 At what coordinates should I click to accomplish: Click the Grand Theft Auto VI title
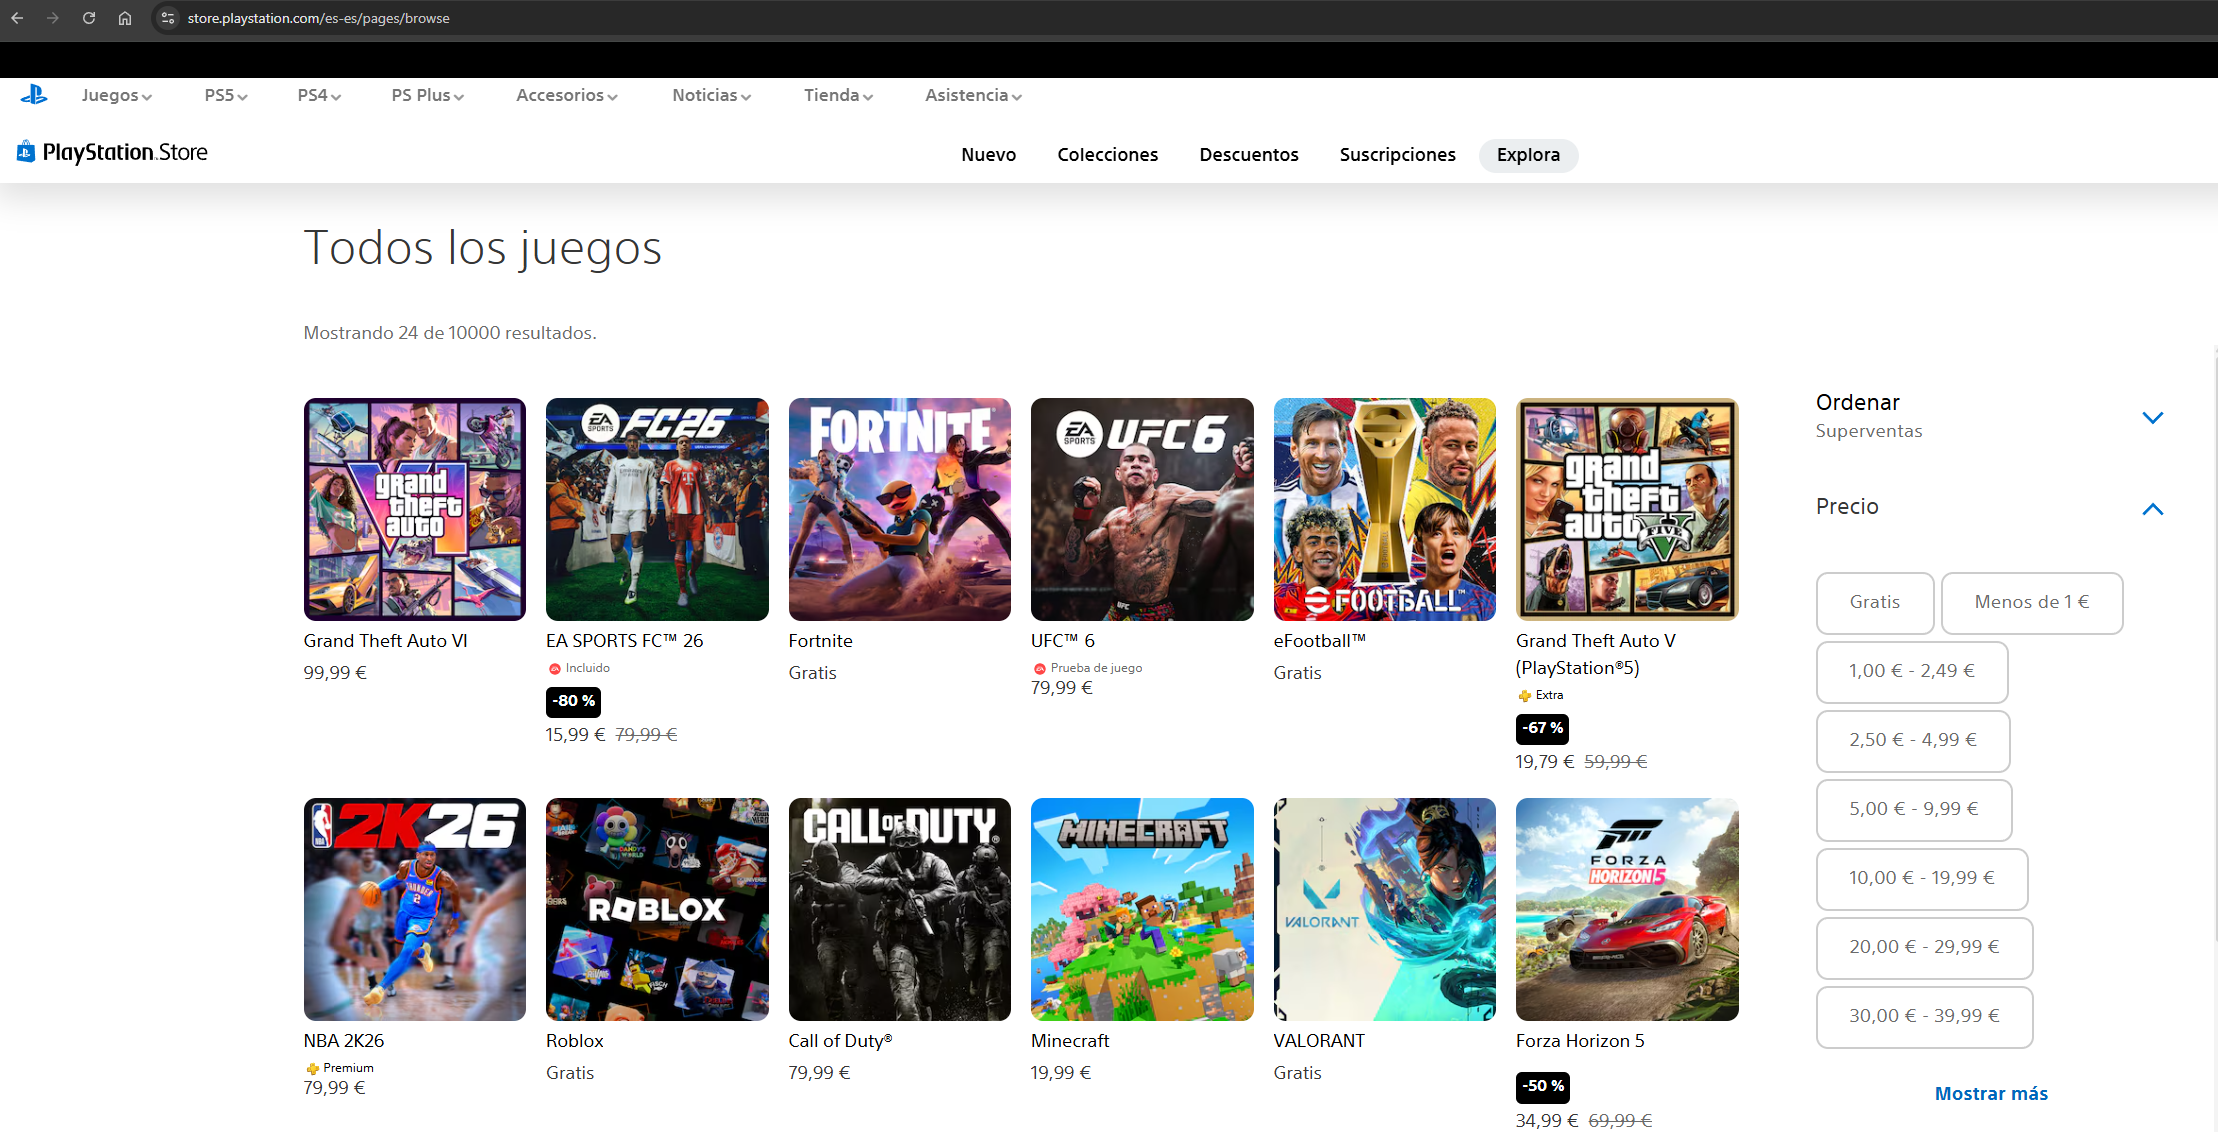click(x=386, y=641)
